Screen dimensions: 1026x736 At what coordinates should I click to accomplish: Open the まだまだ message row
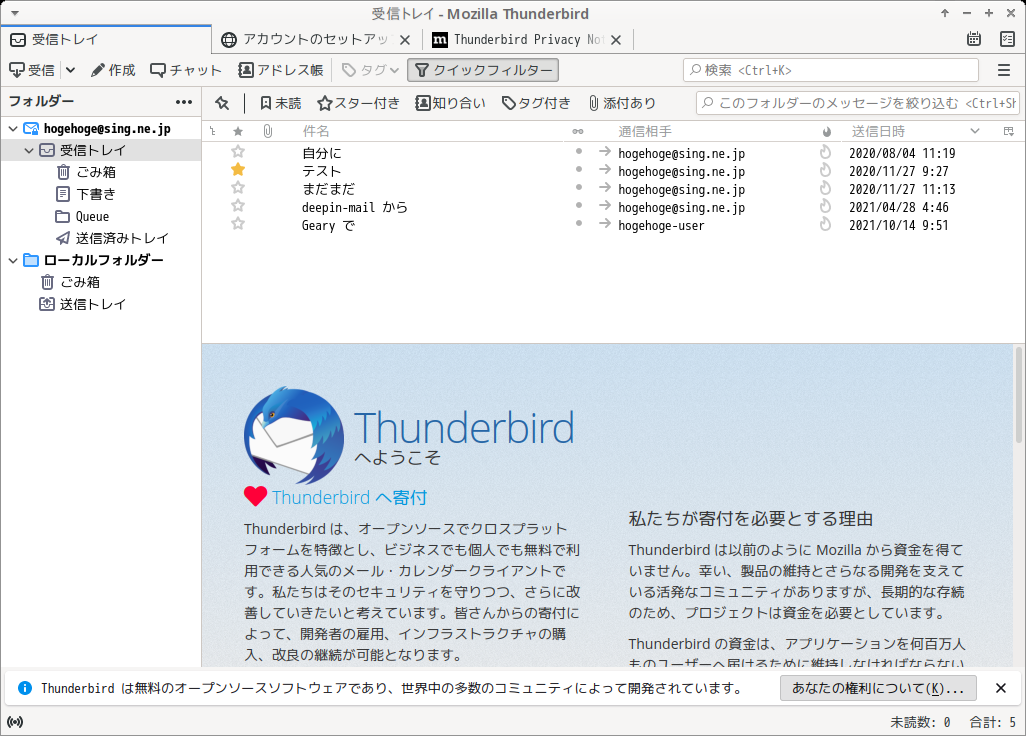(x=614, y=189)
